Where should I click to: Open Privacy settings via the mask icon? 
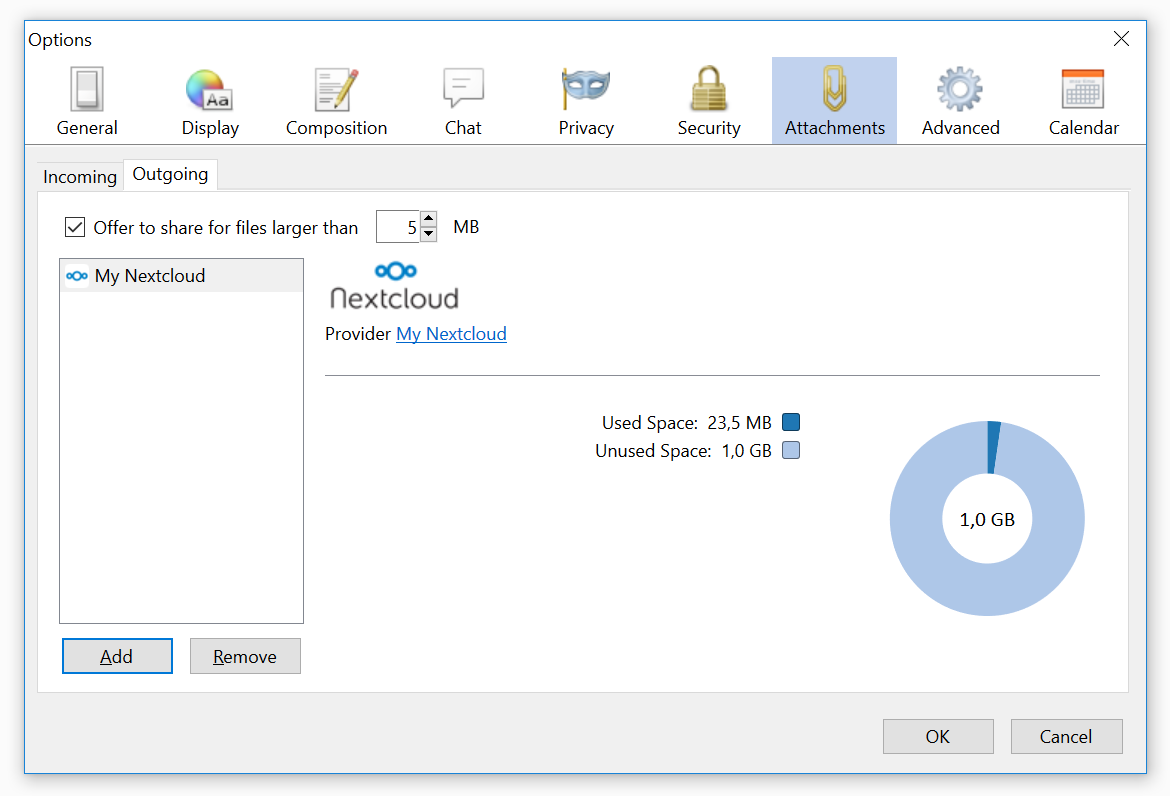point(586,99)
